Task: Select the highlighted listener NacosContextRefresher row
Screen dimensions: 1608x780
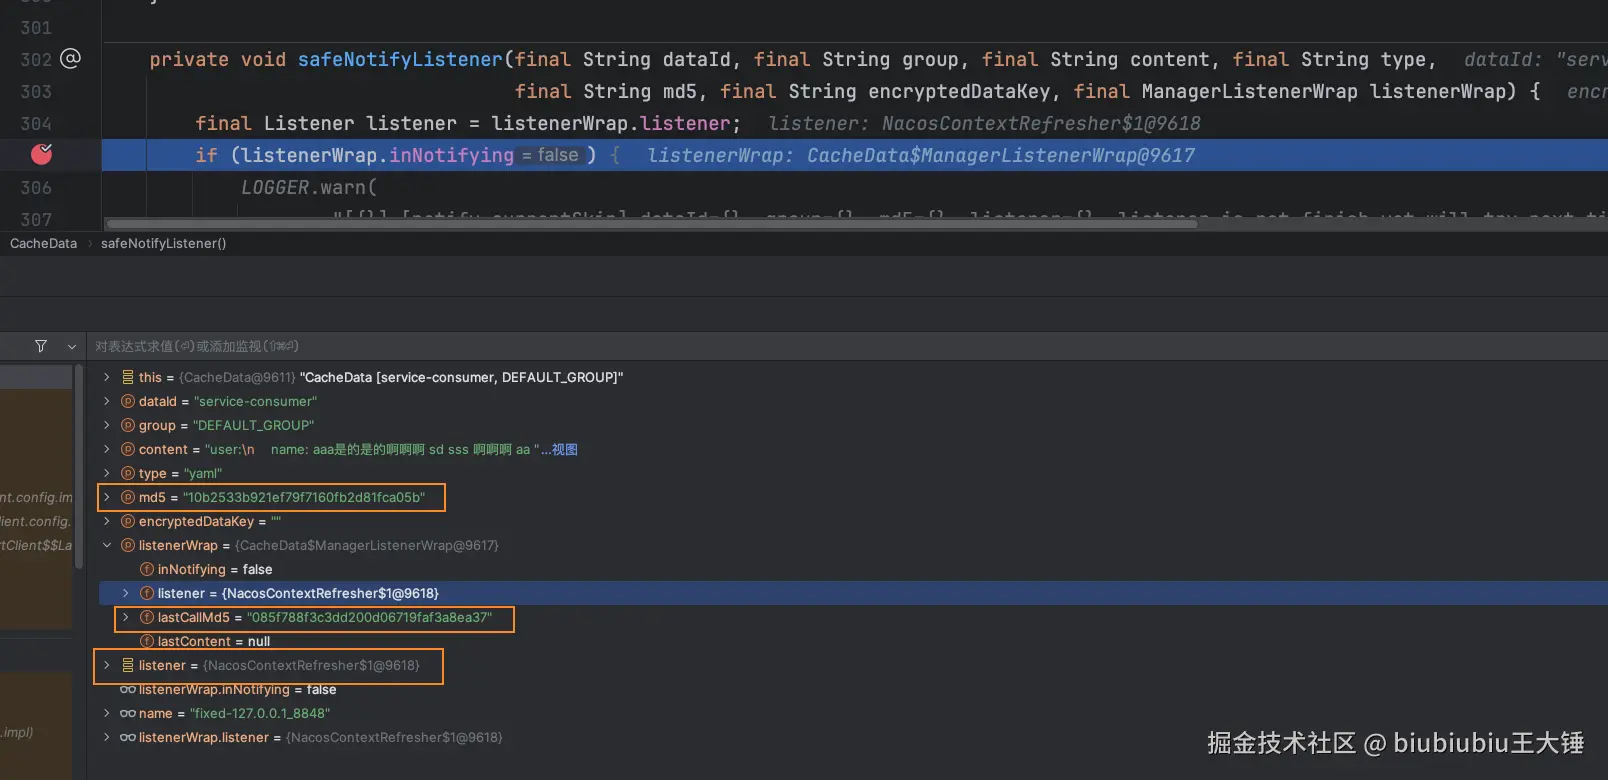Action: pyautogui.click(x=298, y=593)
